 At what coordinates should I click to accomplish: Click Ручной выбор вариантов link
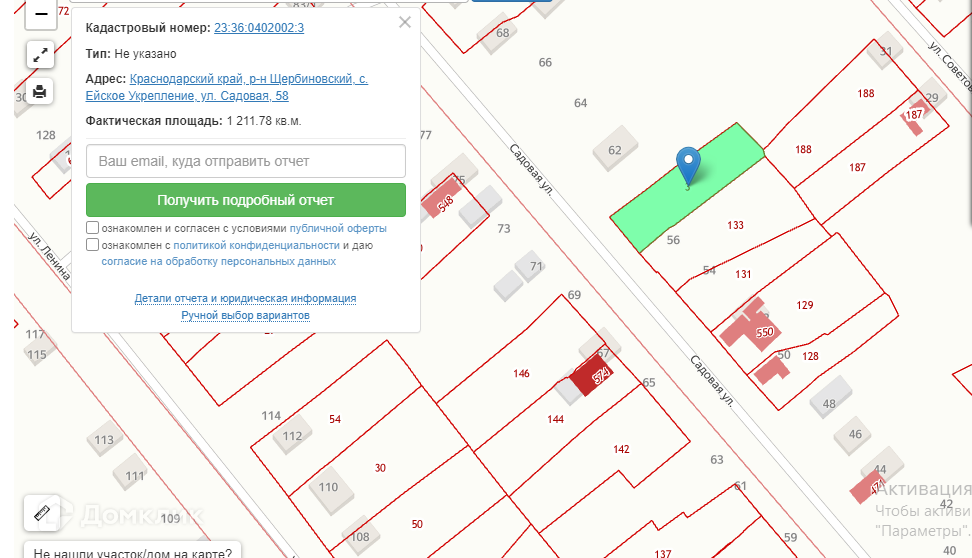[x=245, y=315]
